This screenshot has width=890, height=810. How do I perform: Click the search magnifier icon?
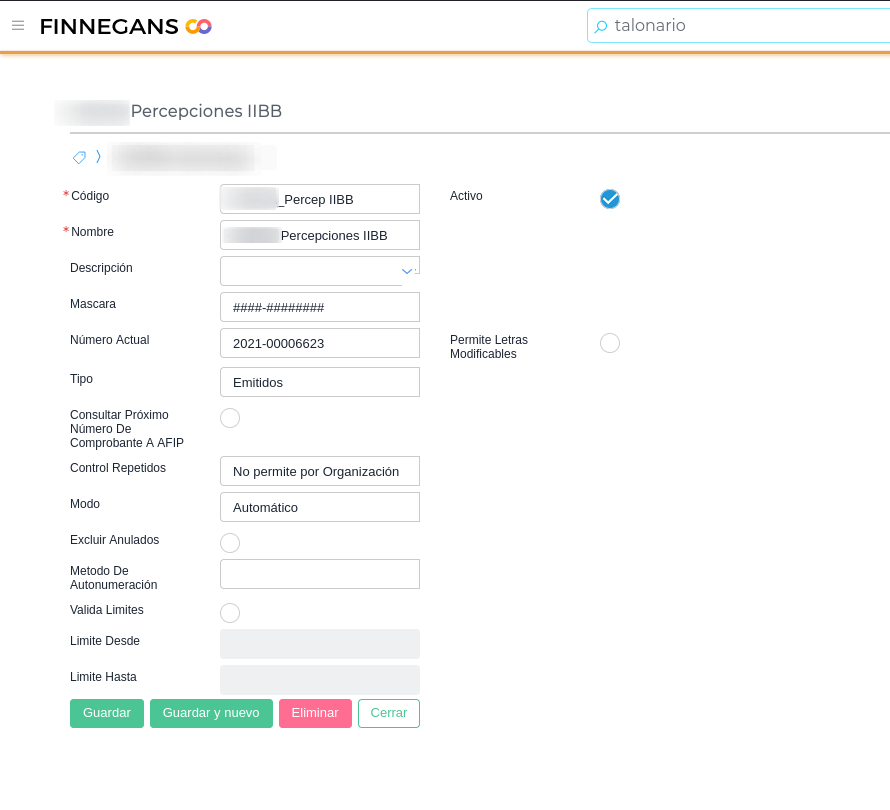coord(601,27)
